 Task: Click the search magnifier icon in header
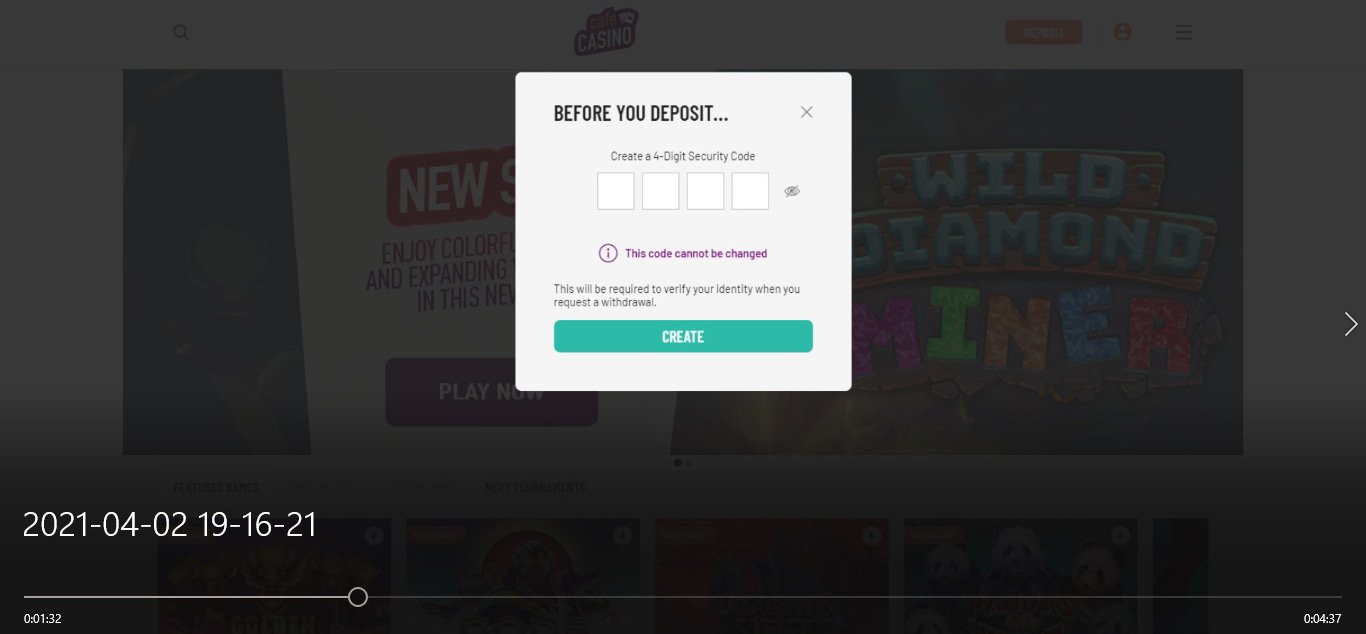click(181, 32)
